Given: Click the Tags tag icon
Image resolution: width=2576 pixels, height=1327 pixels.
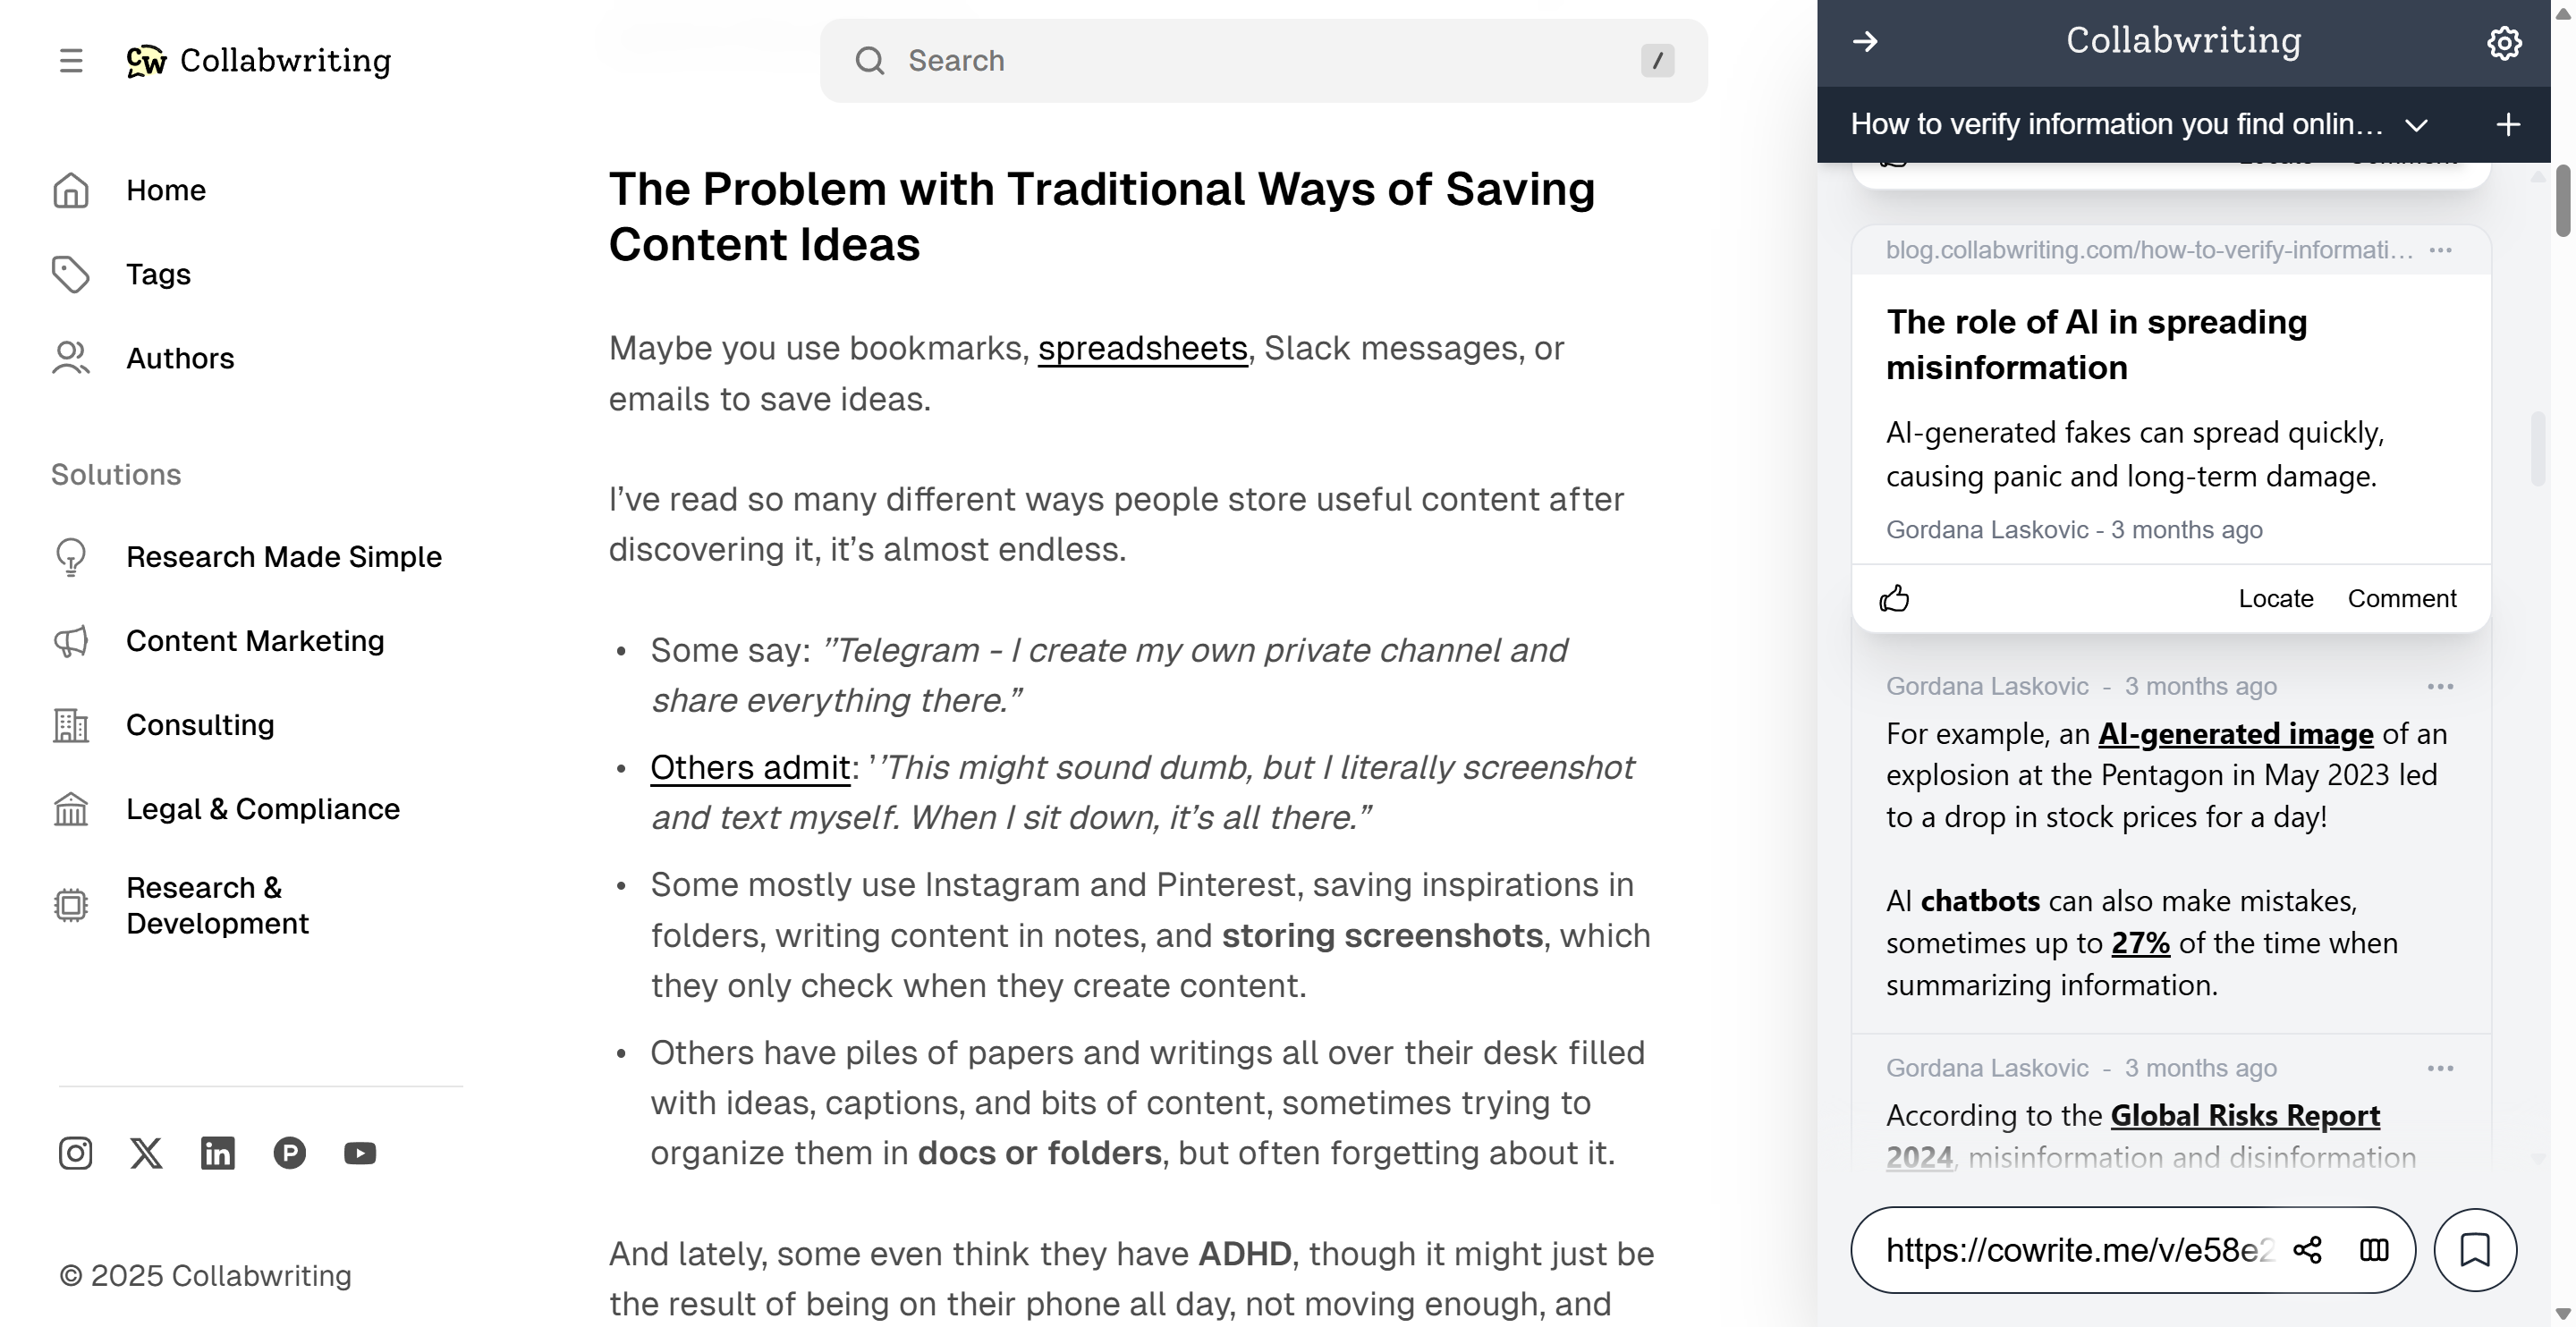Looking at the screenshot, I should point(71,274).
